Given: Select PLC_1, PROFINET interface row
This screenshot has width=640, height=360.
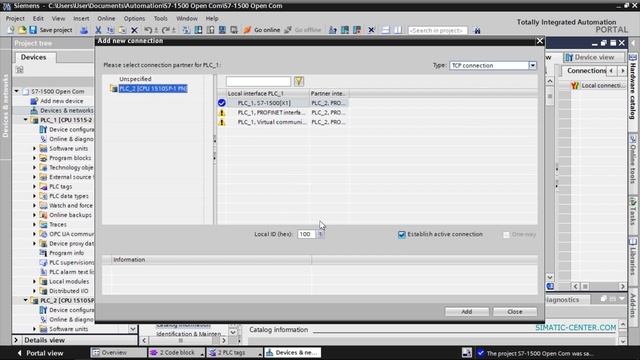Looking at the screenshot, I should pyautogui.click(x=283, y=112).
